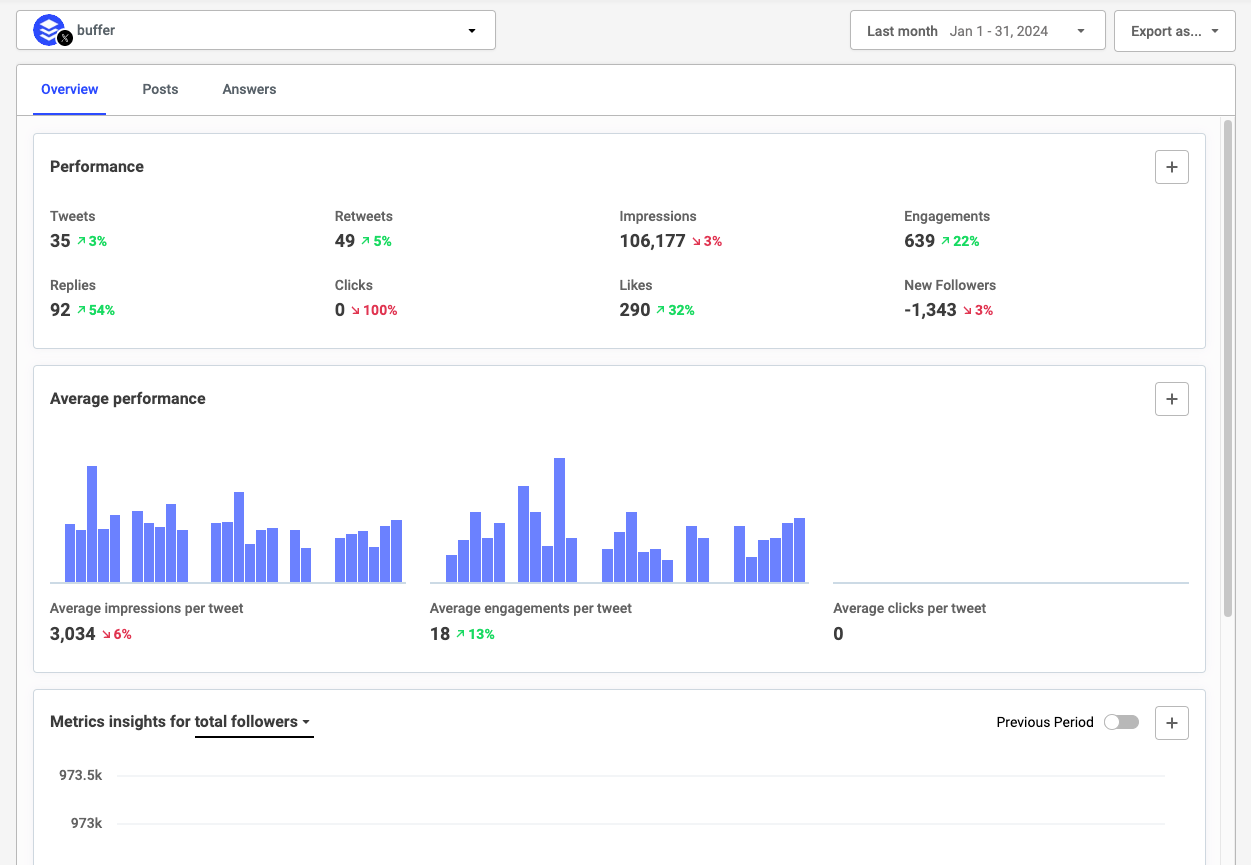Switch to the Answers tab
1251x865 pixels.
click(x=248, y=89)
